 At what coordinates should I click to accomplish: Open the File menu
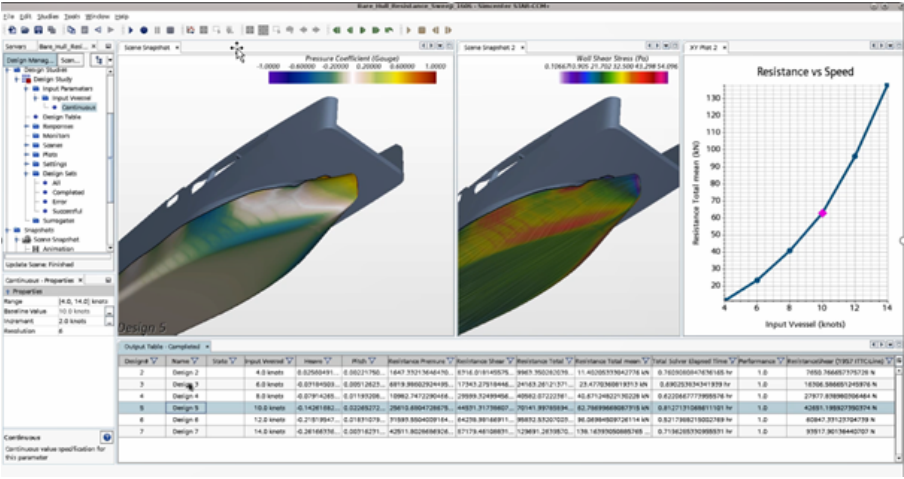pos(9,17)
